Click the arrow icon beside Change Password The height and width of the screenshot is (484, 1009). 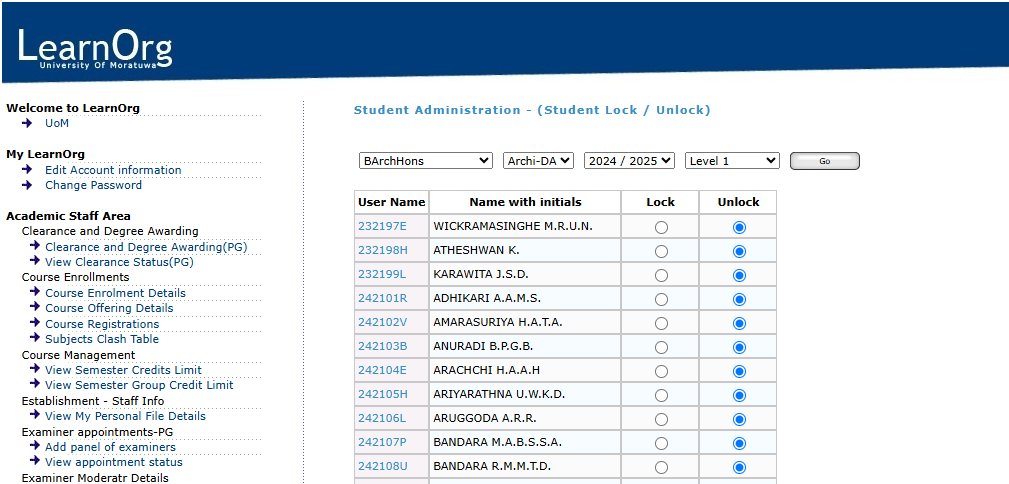(27, 185)
